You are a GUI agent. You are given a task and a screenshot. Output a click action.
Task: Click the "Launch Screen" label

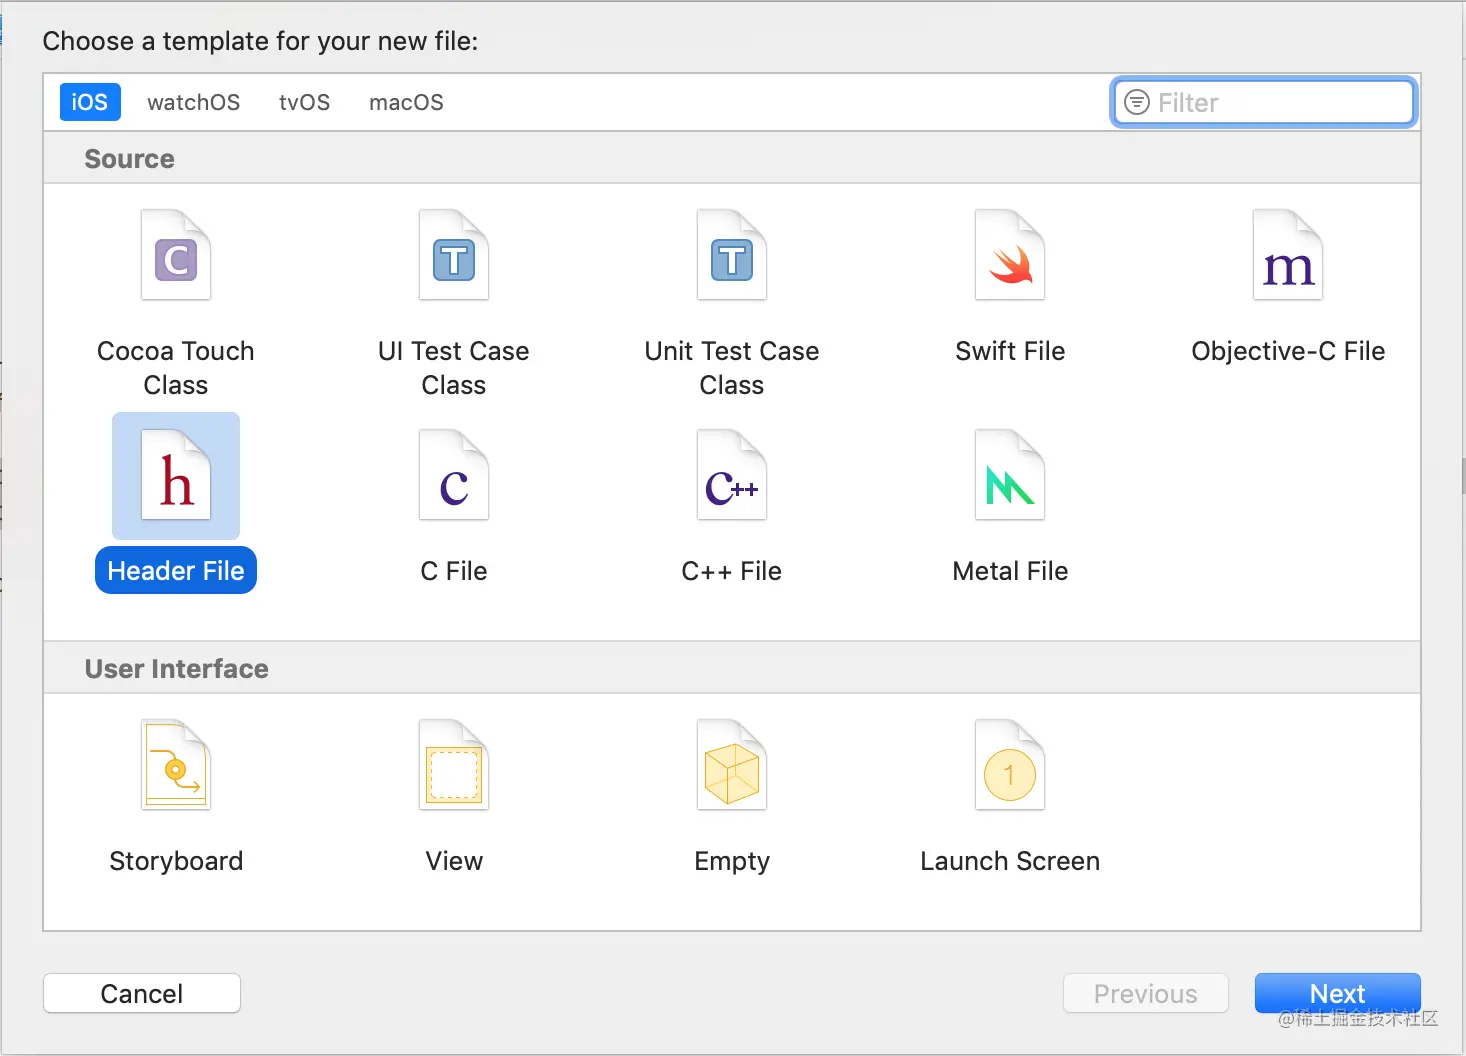coord(1010,861)
